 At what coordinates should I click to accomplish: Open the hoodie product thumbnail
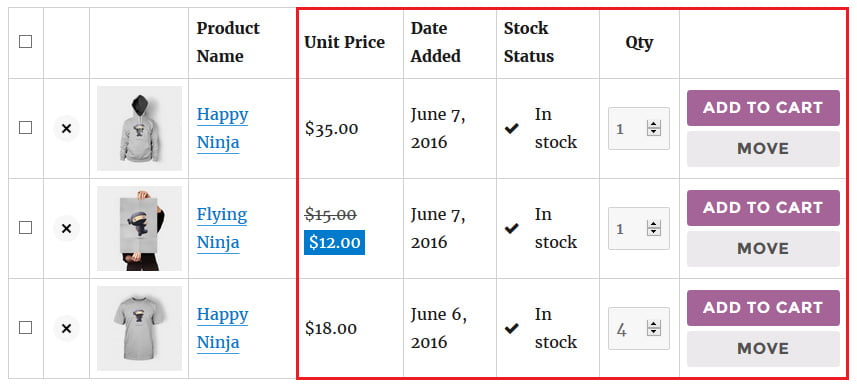pos(139,128)
